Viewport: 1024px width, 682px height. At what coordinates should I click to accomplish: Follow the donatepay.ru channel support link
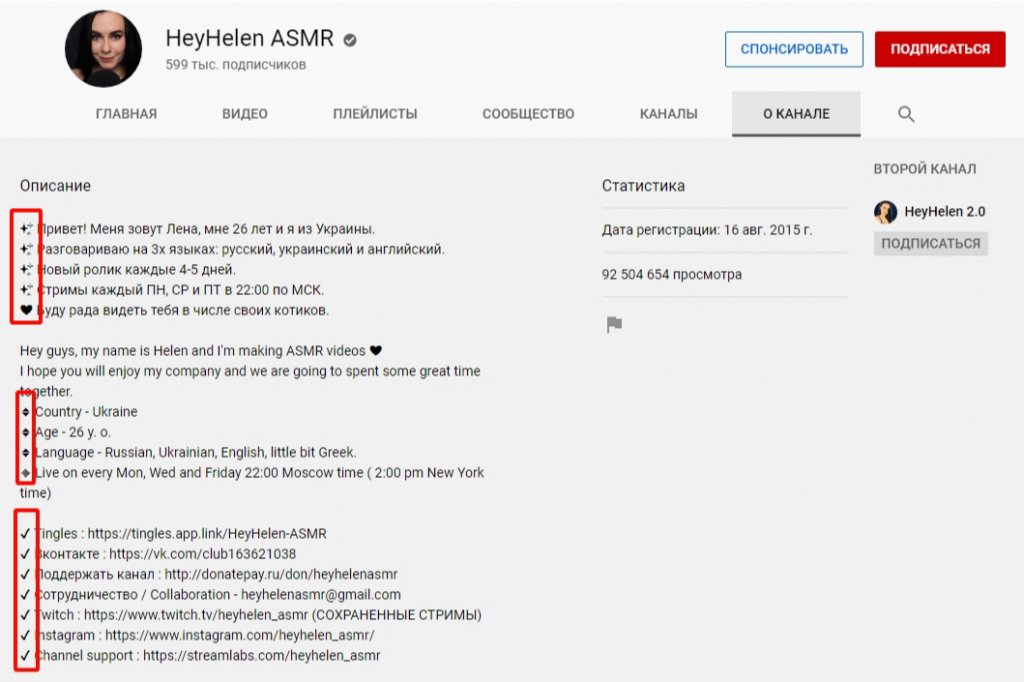point(283,574)
